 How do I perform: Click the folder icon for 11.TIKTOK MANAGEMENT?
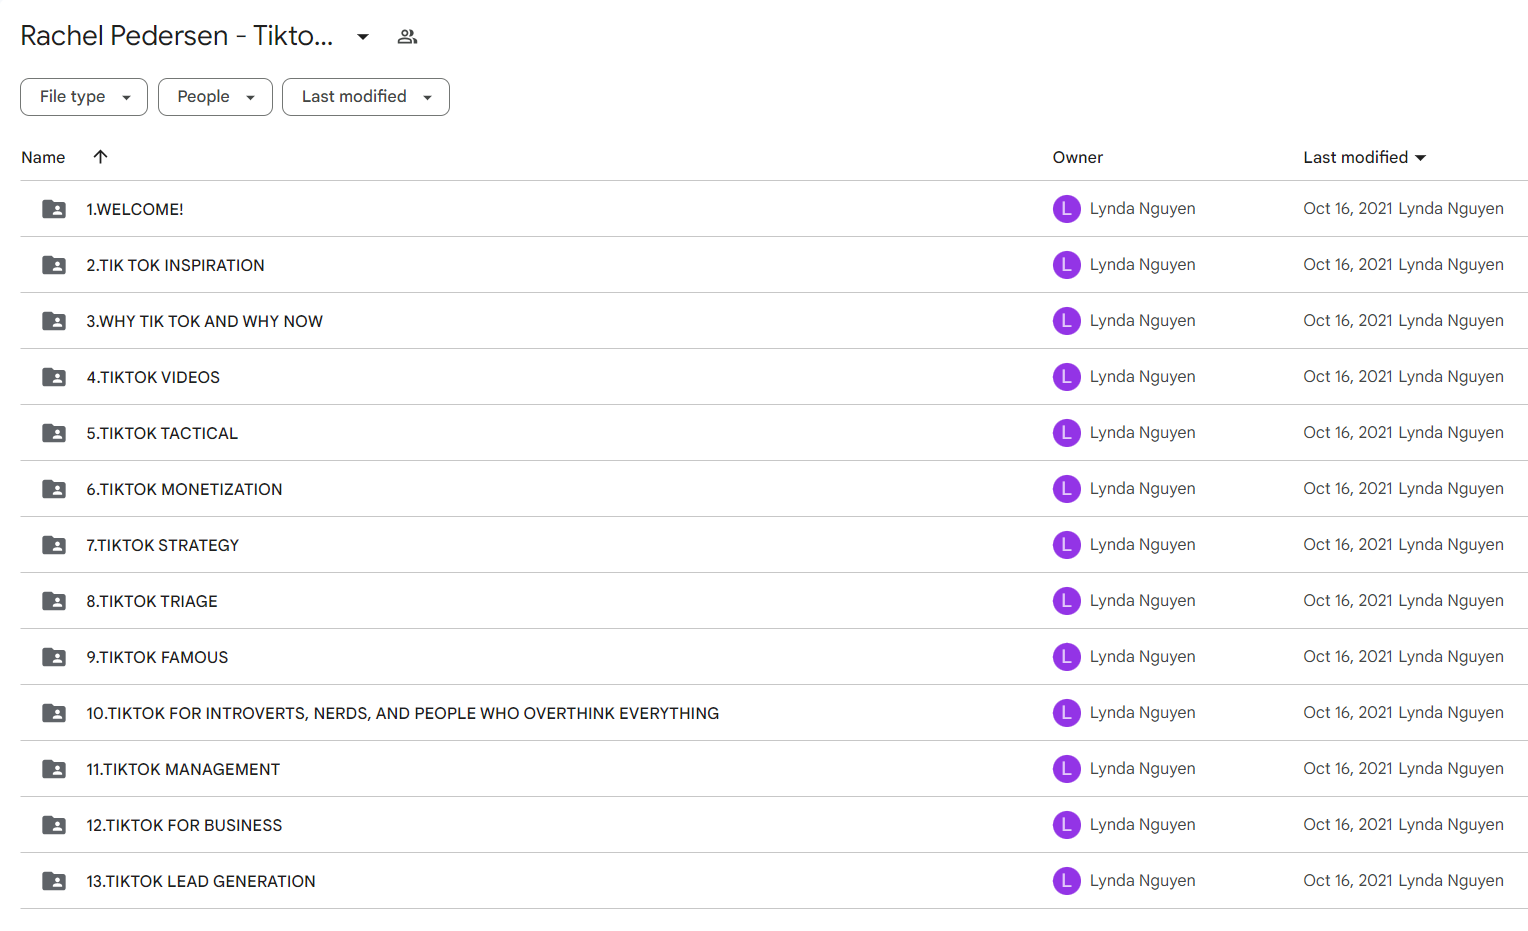click(x=54, y=769)
